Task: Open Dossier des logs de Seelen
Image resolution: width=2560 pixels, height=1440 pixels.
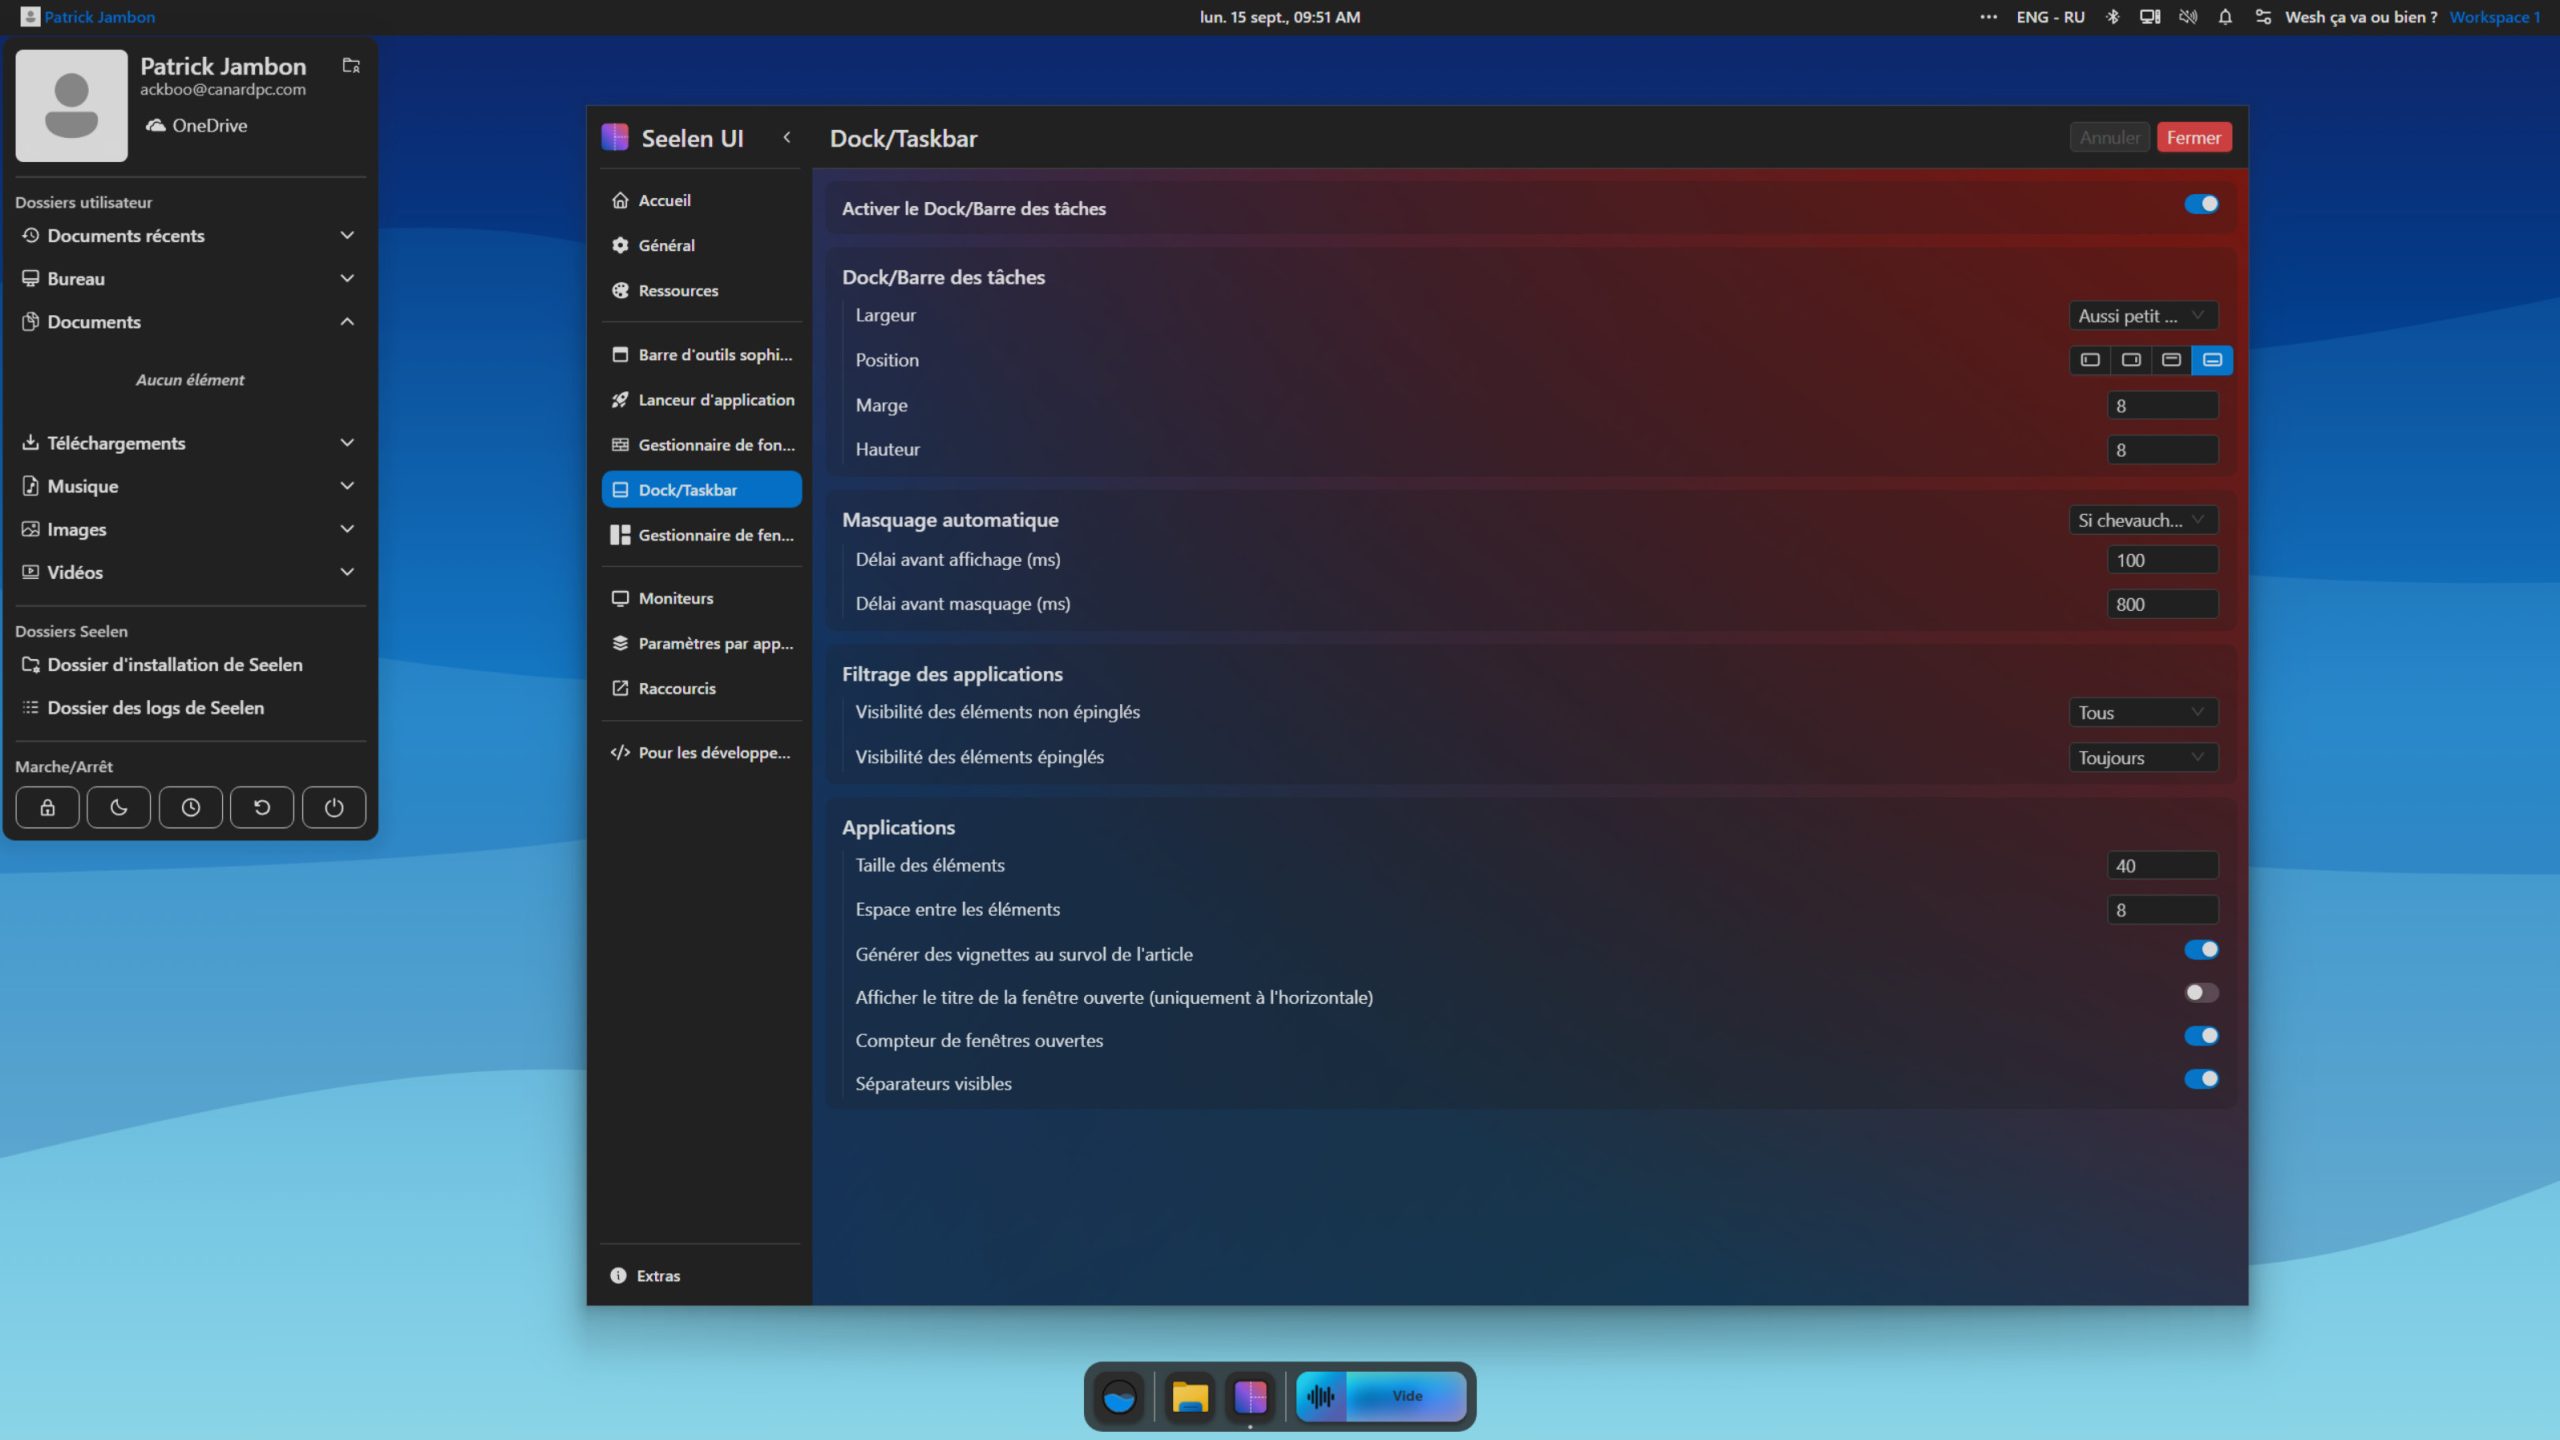Action: point(190,707)
